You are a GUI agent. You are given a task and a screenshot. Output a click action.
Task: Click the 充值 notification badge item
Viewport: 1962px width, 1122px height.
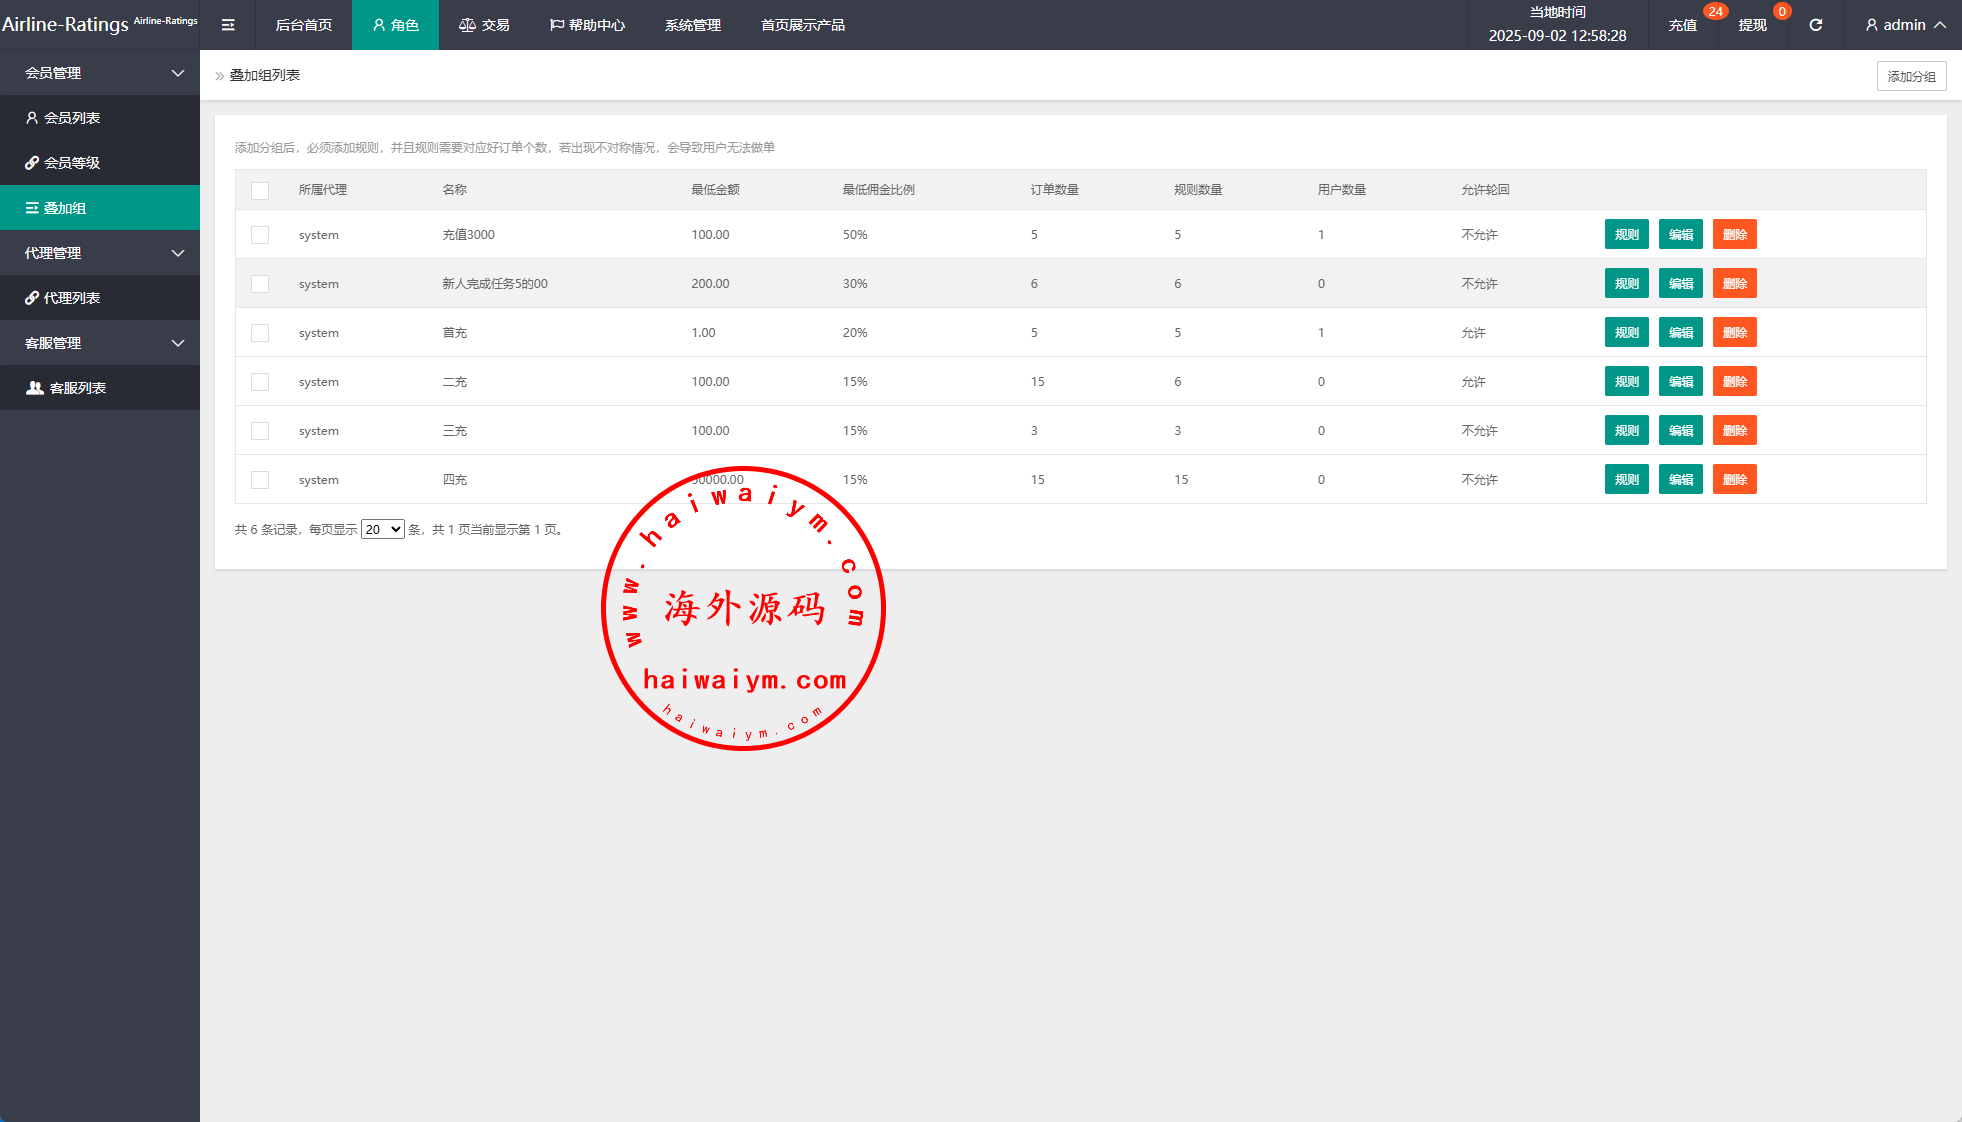tap(1683, 25)
